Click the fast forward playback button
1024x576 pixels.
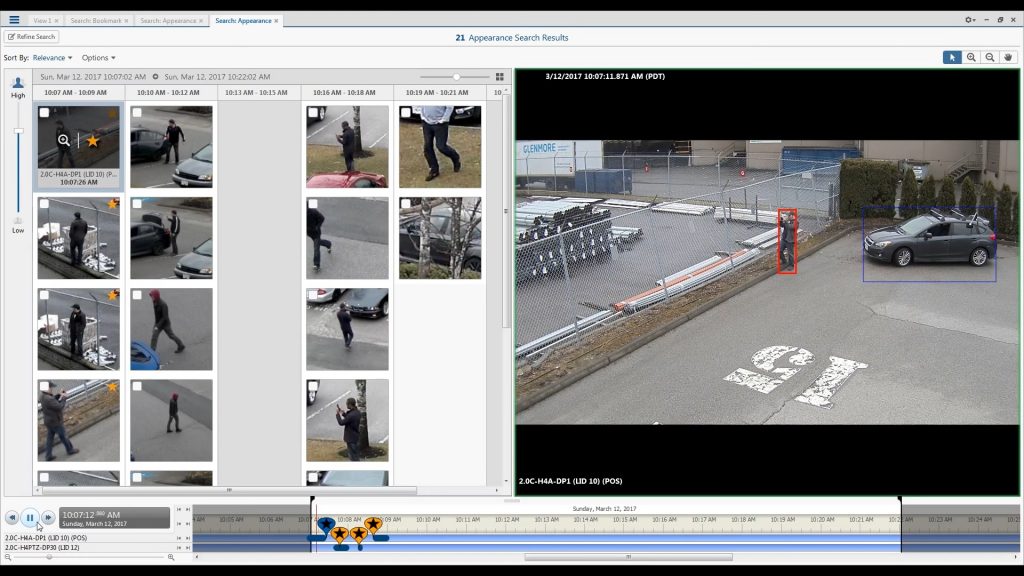[48, 517]
